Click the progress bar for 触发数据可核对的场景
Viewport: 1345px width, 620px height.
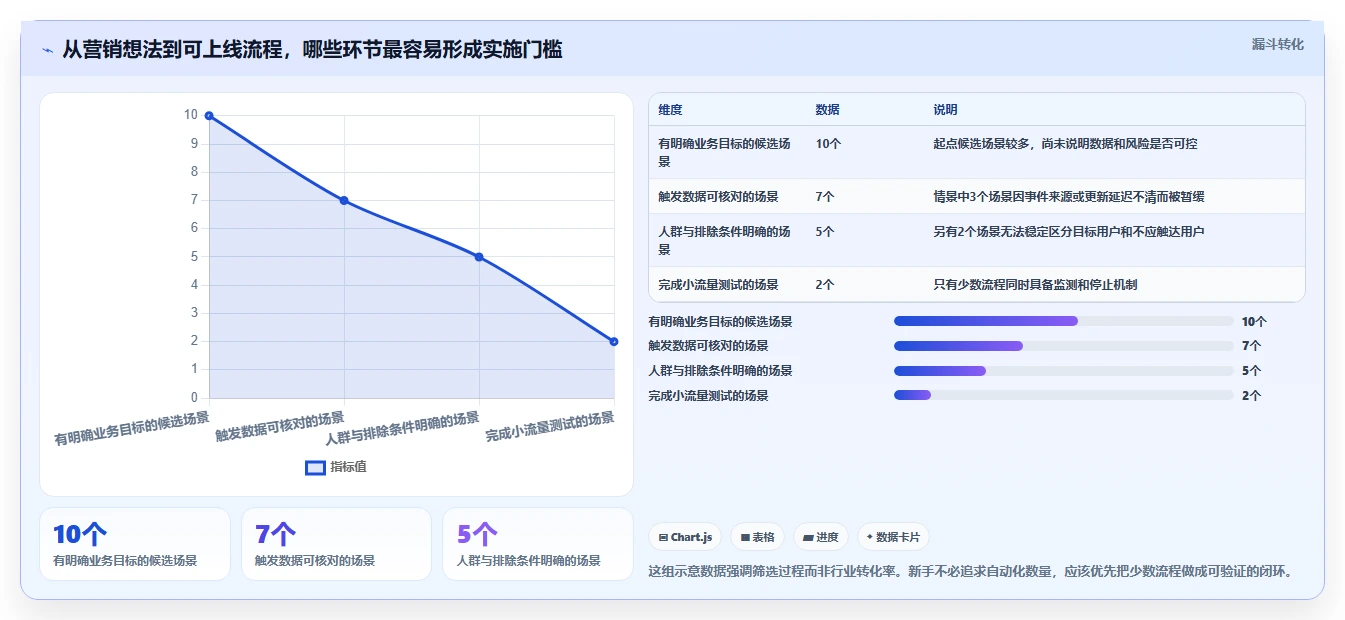tap(1063, 346)
